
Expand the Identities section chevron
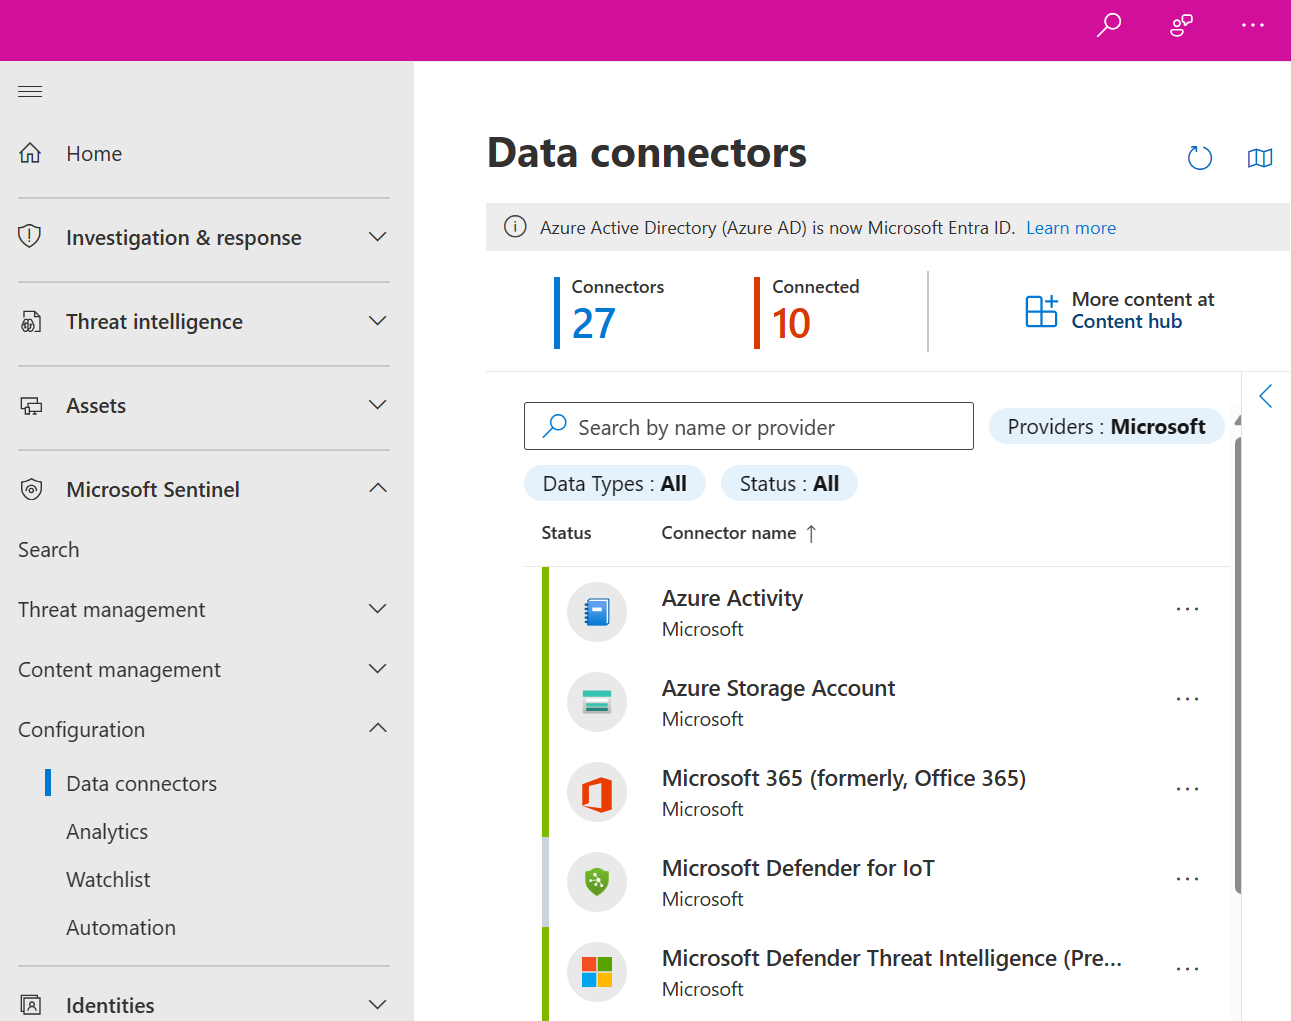(x=377, y=1005)
